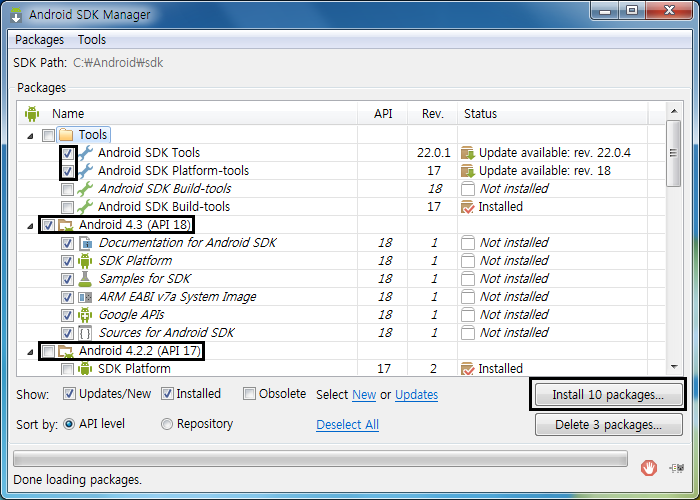700x500 pixels.
Task: Click the Installed status icon of API 17 SDK Platform
Action: point(468,369)
